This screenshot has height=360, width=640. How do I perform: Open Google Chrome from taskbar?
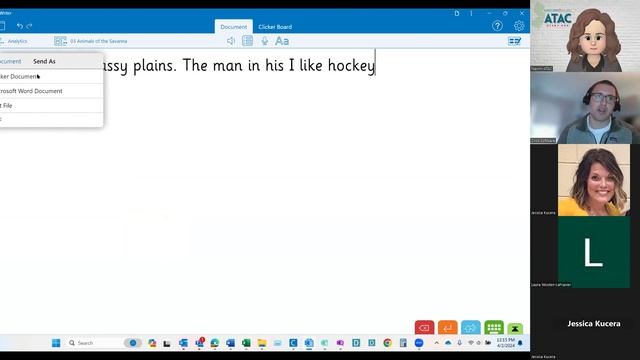tap(387, 343)
